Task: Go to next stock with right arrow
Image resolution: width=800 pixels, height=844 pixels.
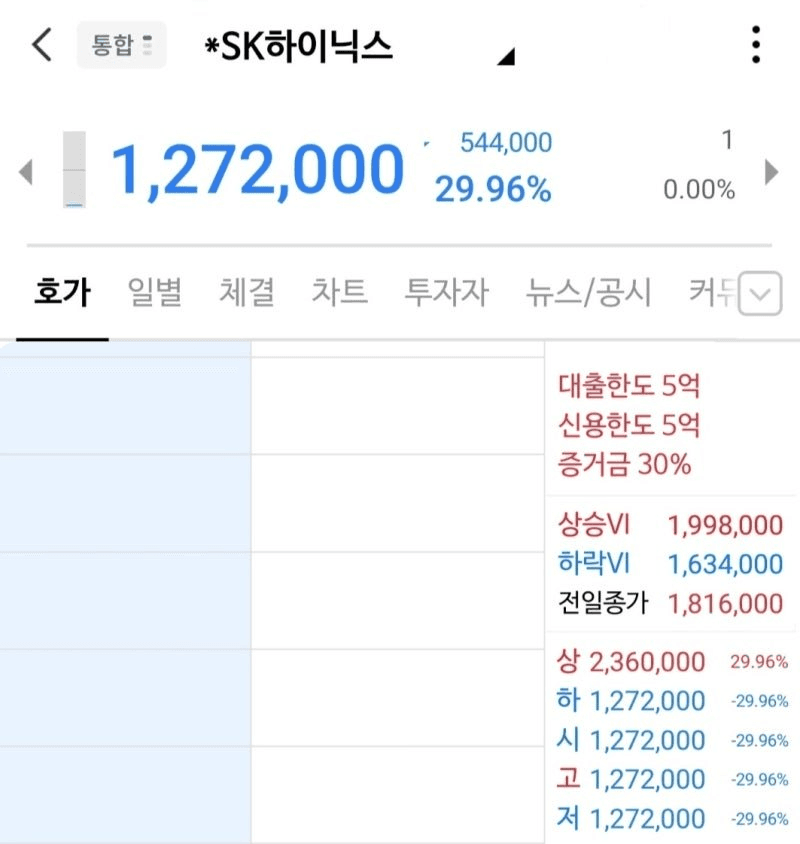Action: click(x=771, y=172)
